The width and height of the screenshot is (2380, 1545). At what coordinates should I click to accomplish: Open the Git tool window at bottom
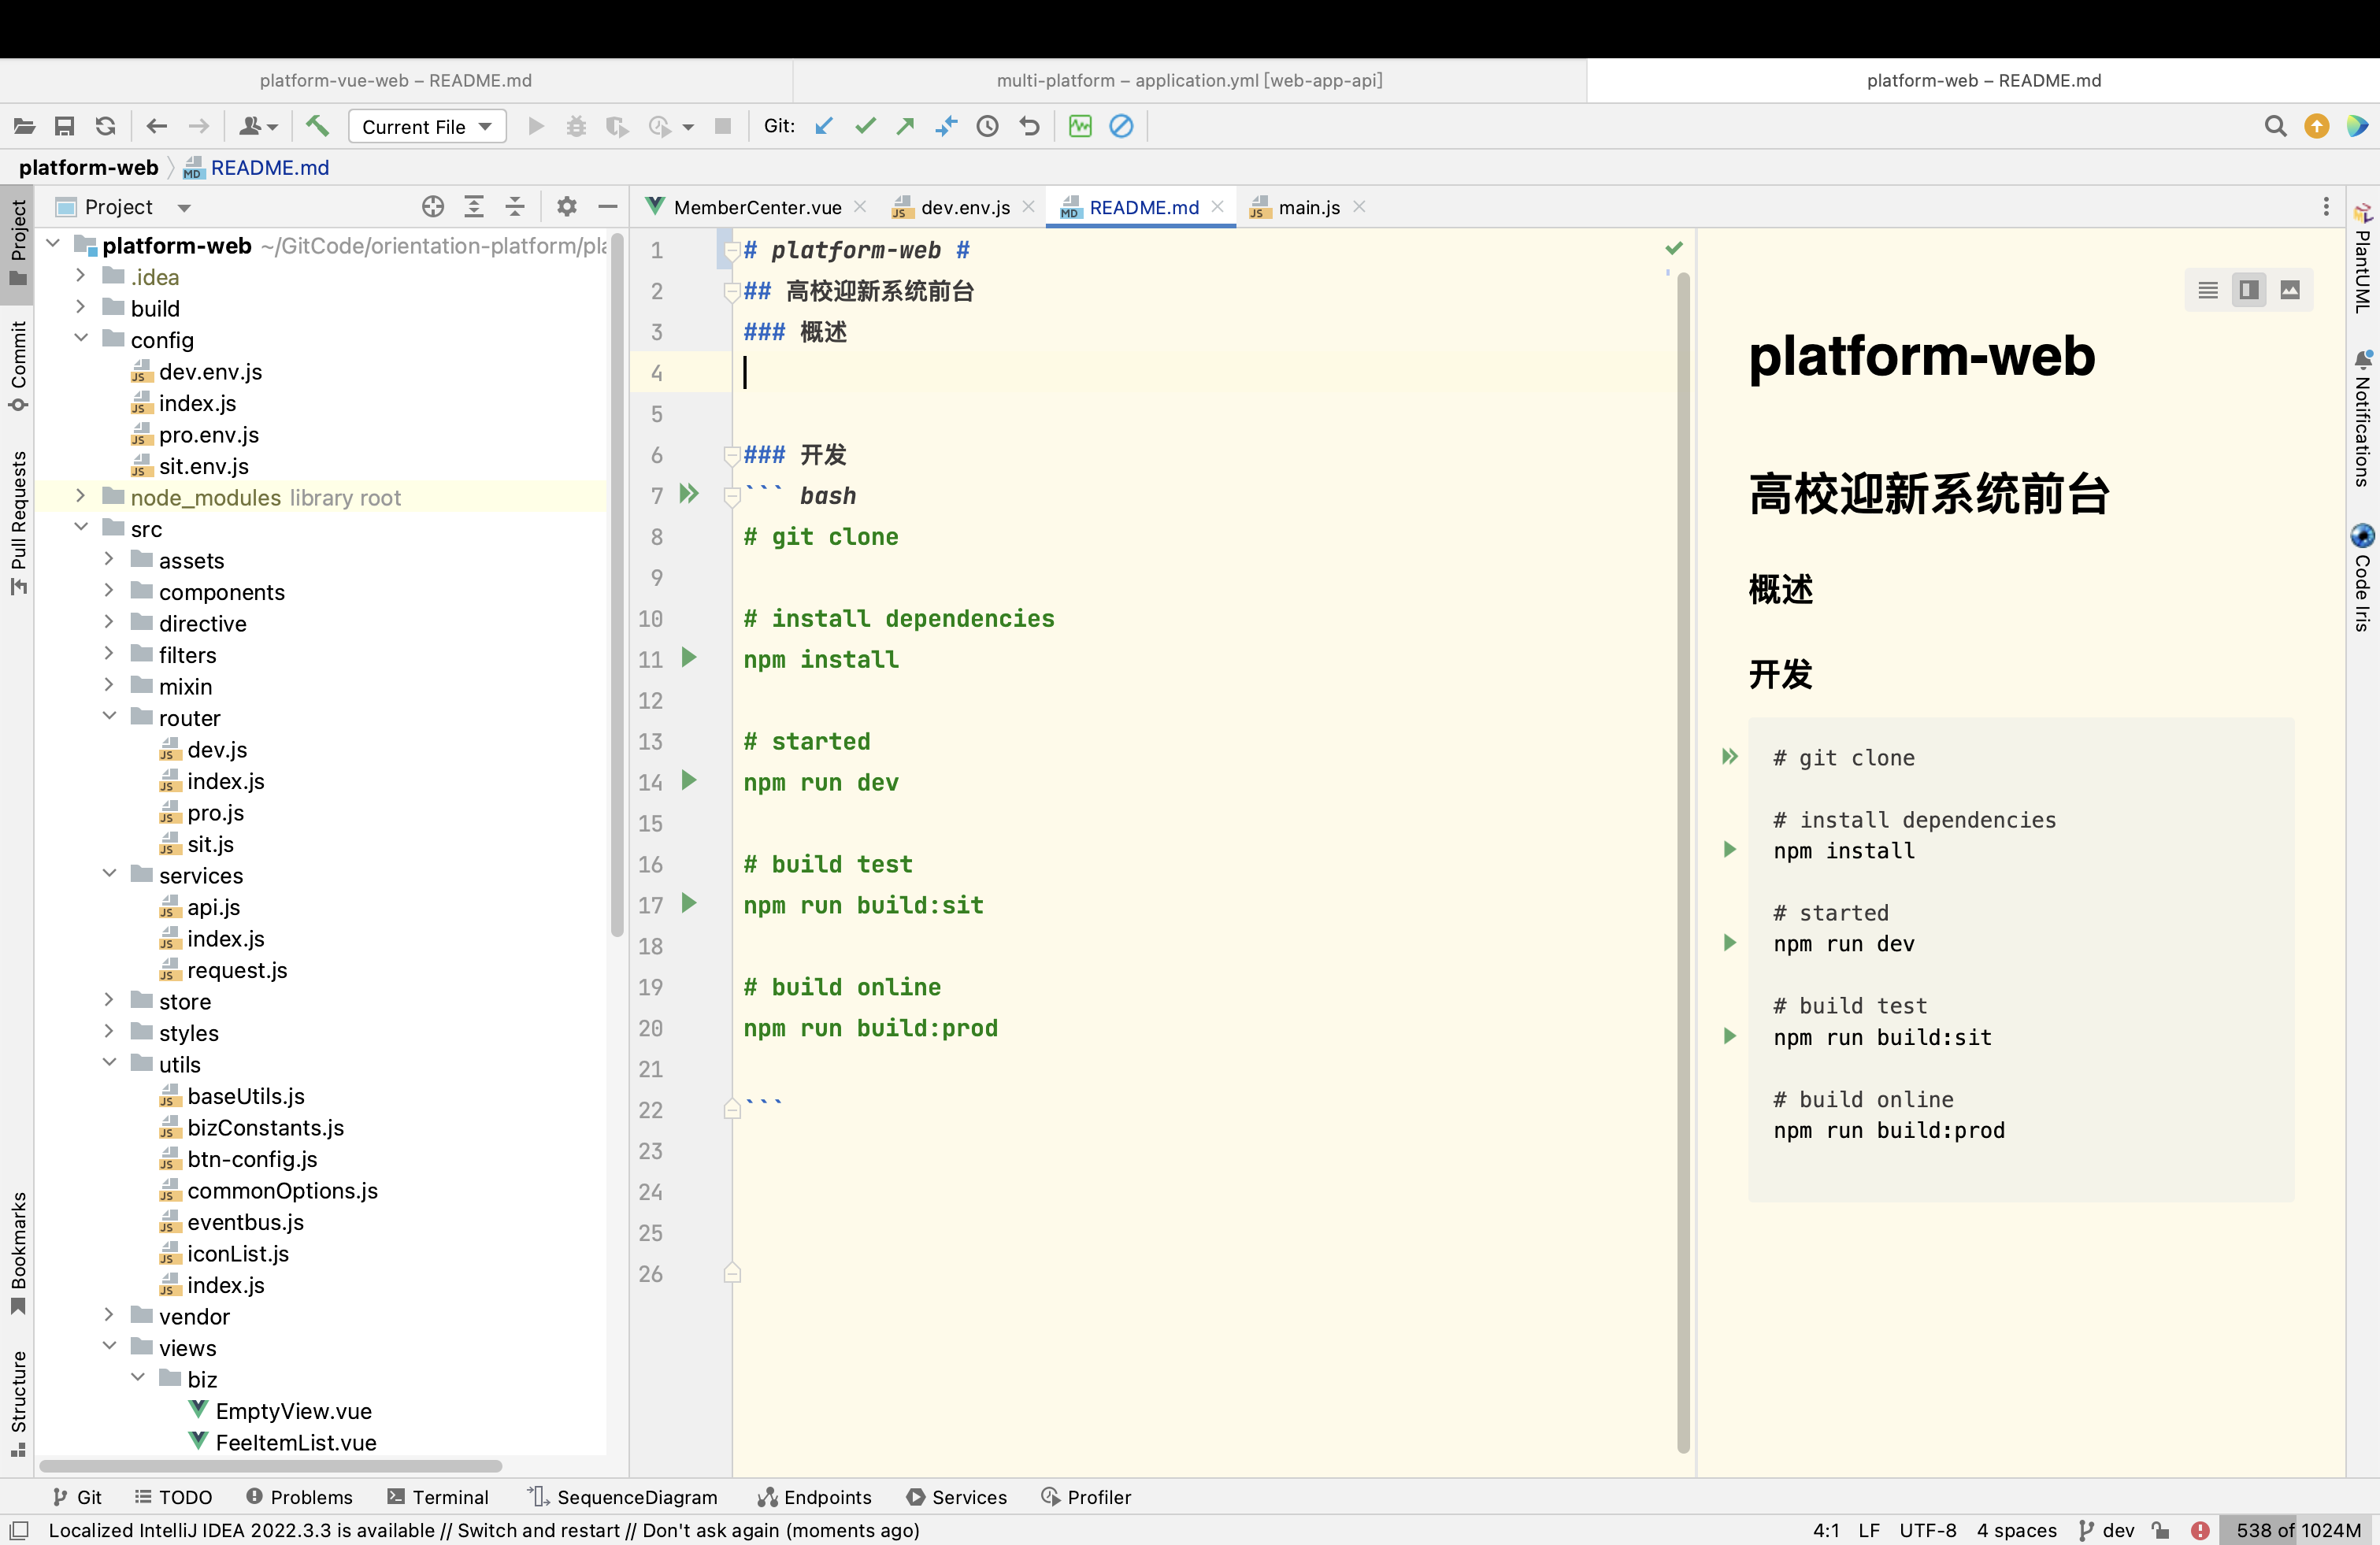point(77,1497)
